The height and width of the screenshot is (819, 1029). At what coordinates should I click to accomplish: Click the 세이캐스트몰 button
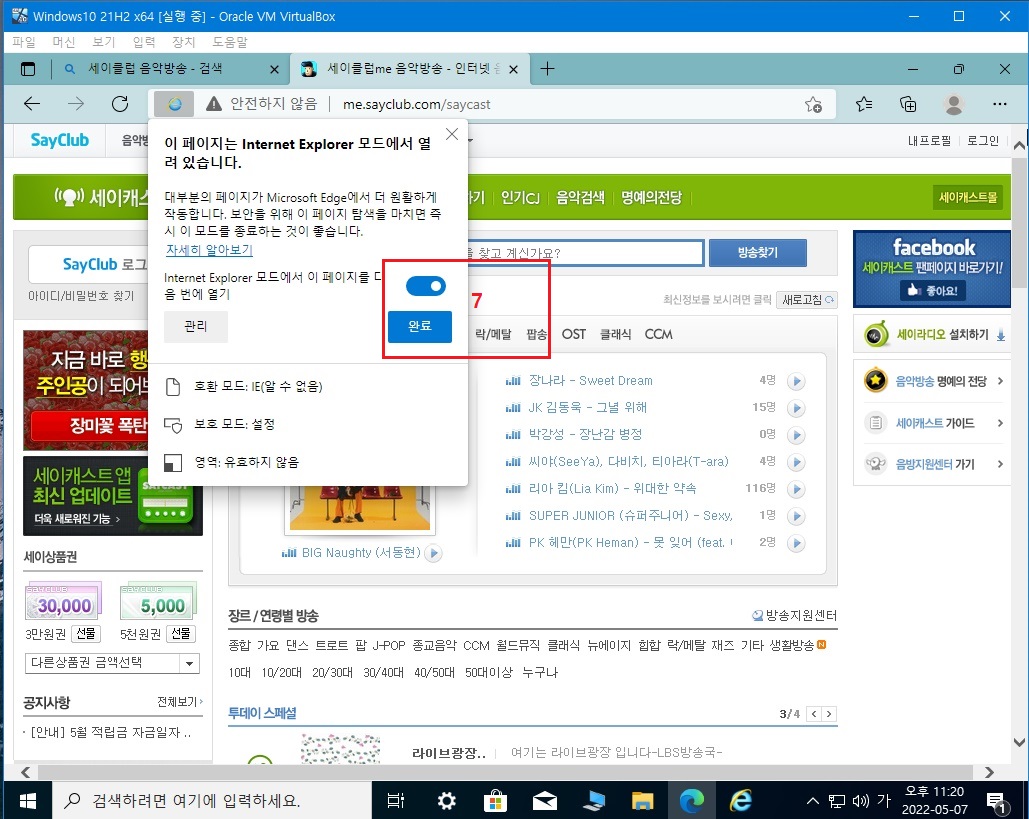point(967,197)
